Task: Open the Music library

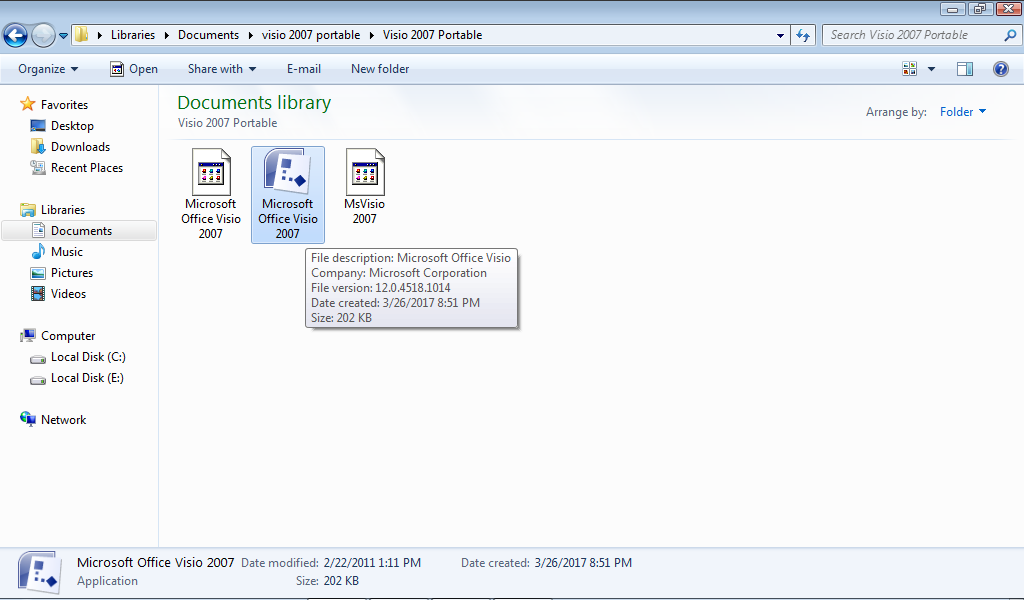Action: 67,252
